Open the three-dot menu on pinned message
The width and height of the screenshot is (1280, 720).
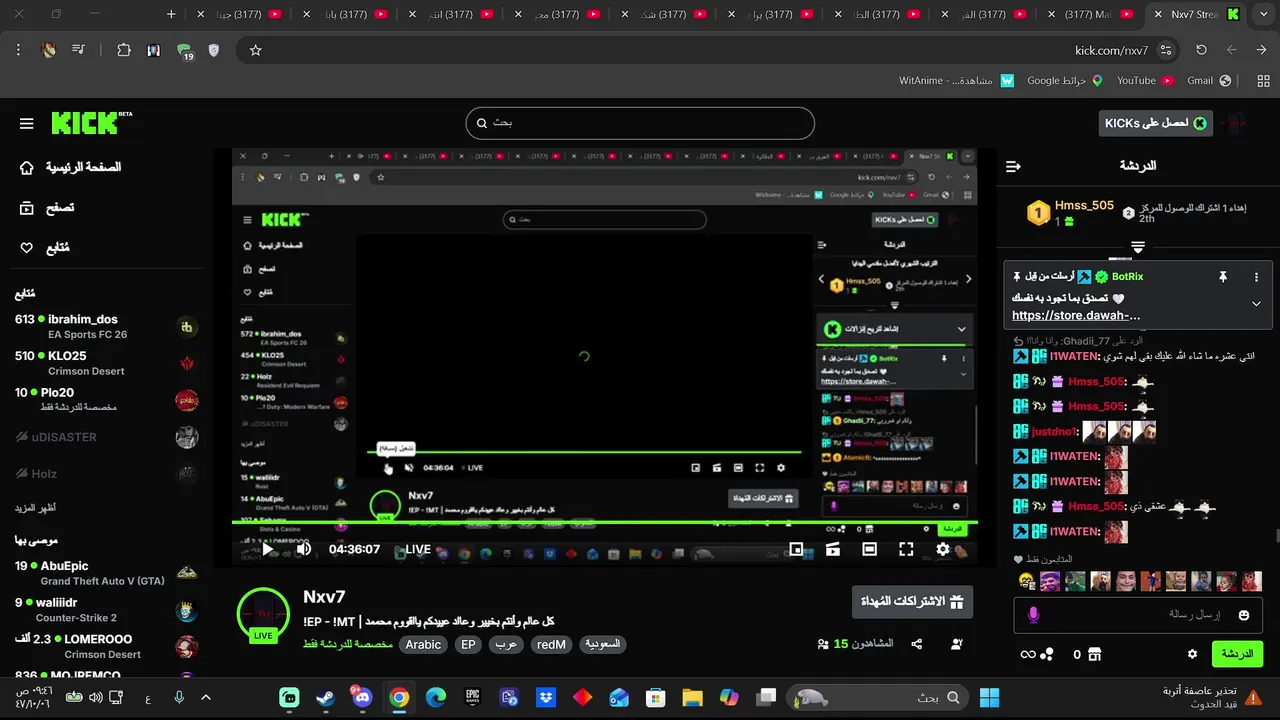pyautogui.click(x=1257, y=277)
